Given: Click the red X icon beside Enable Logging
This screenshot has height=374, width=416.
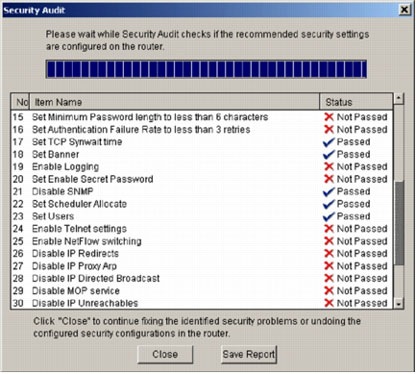Looking at the screenshot, I should tap(329, 166).
